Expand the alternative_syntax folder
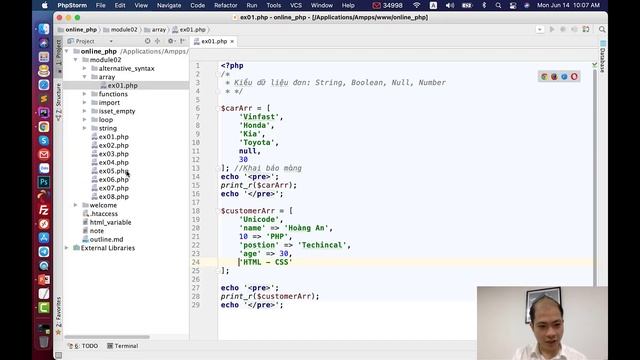 tap(84, 69)
